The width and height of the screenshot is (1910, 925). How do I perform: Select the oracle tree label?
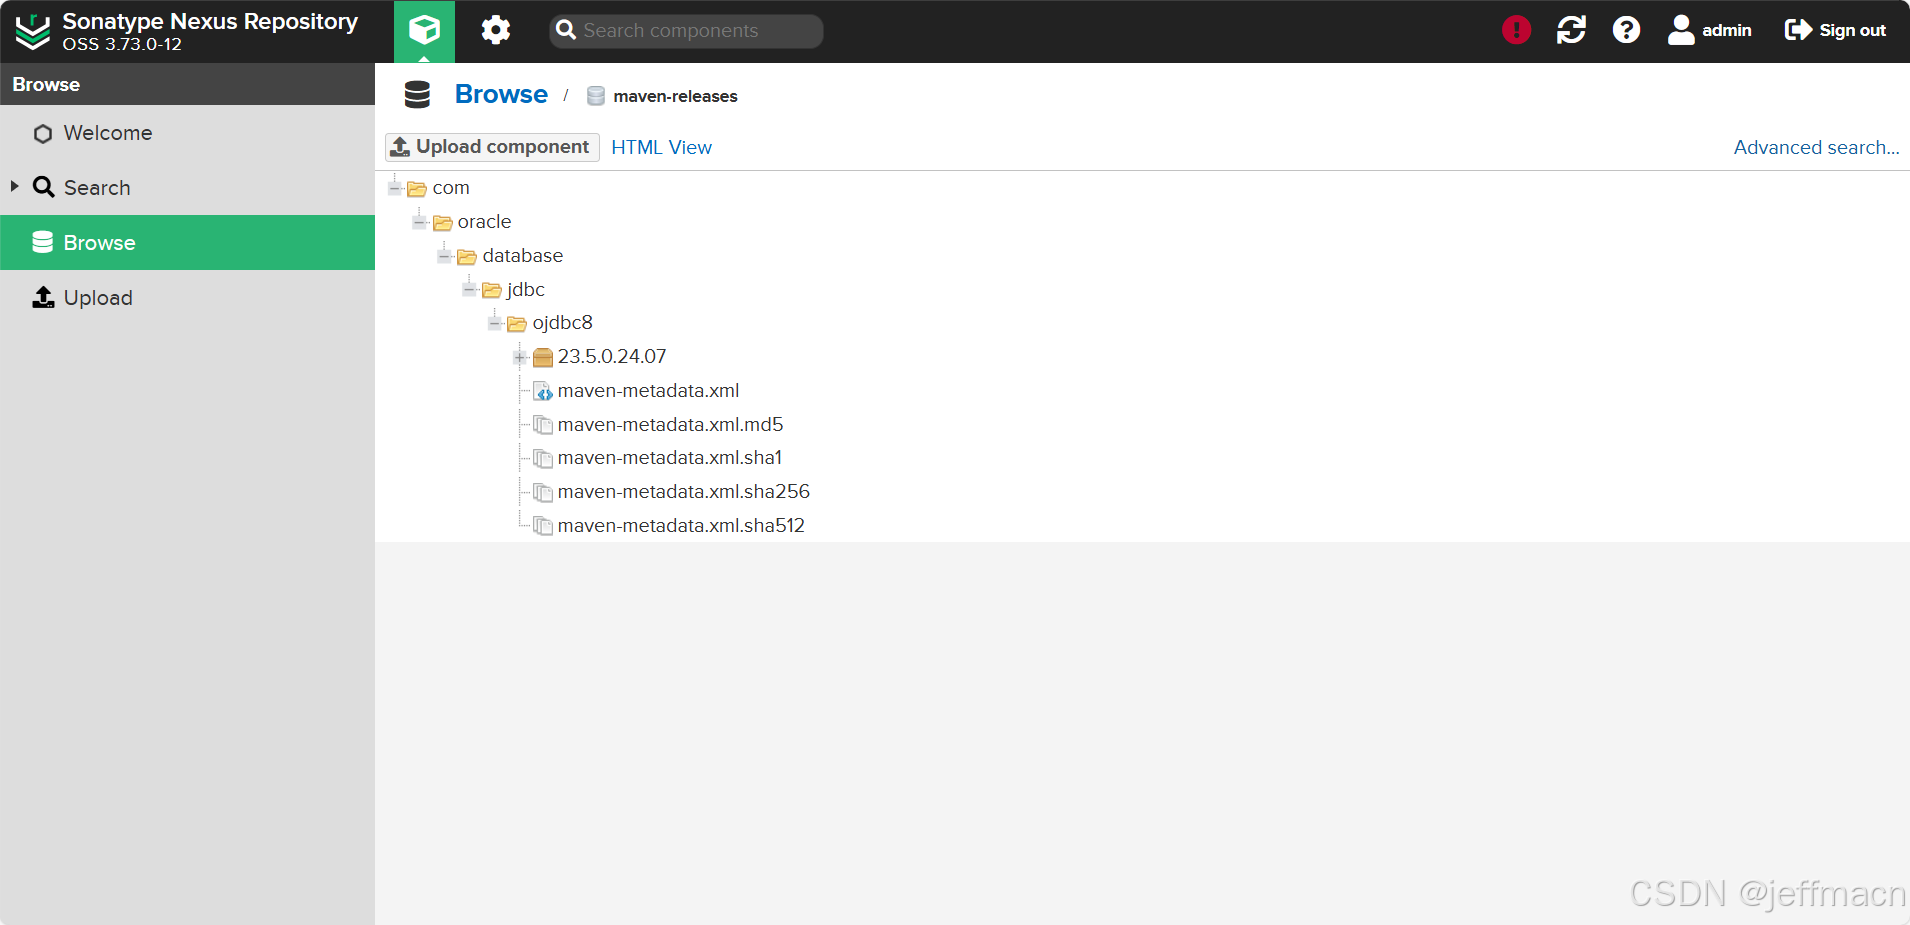[x=484, y=222]
